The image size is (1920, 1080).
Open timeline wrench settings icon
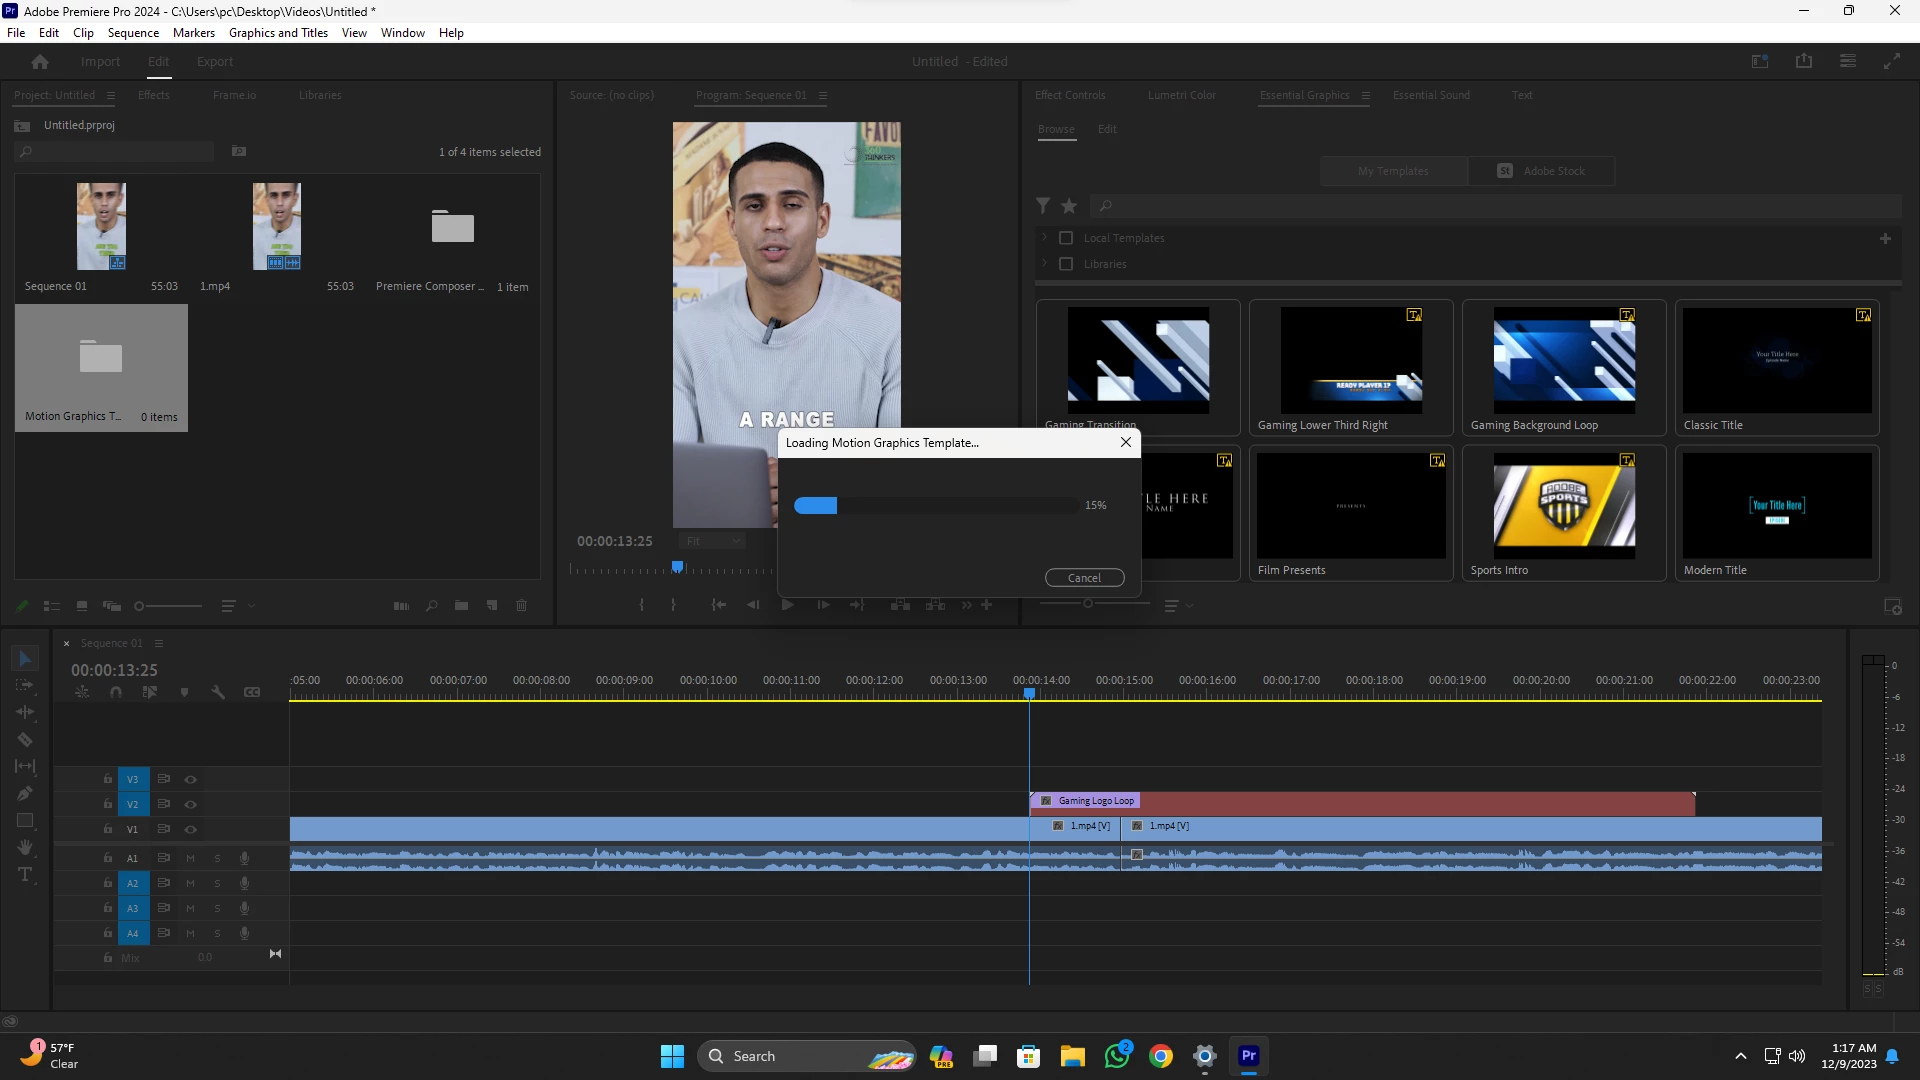click(x=218, y=692)
